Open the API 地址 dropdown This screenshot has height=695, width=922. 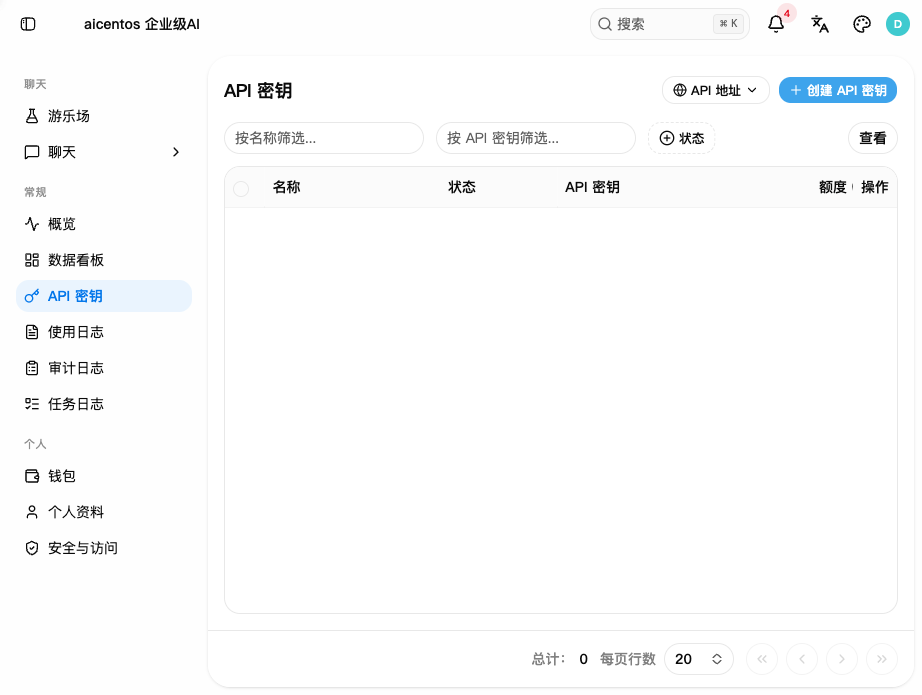[x=716, y=91]
